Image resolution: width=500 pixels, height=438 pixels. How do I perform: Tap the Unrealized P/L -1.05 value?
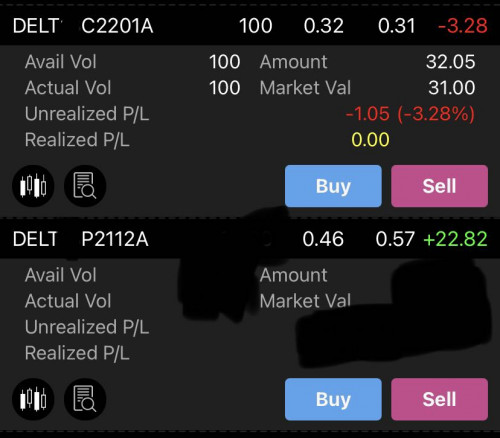coord(368,114)
